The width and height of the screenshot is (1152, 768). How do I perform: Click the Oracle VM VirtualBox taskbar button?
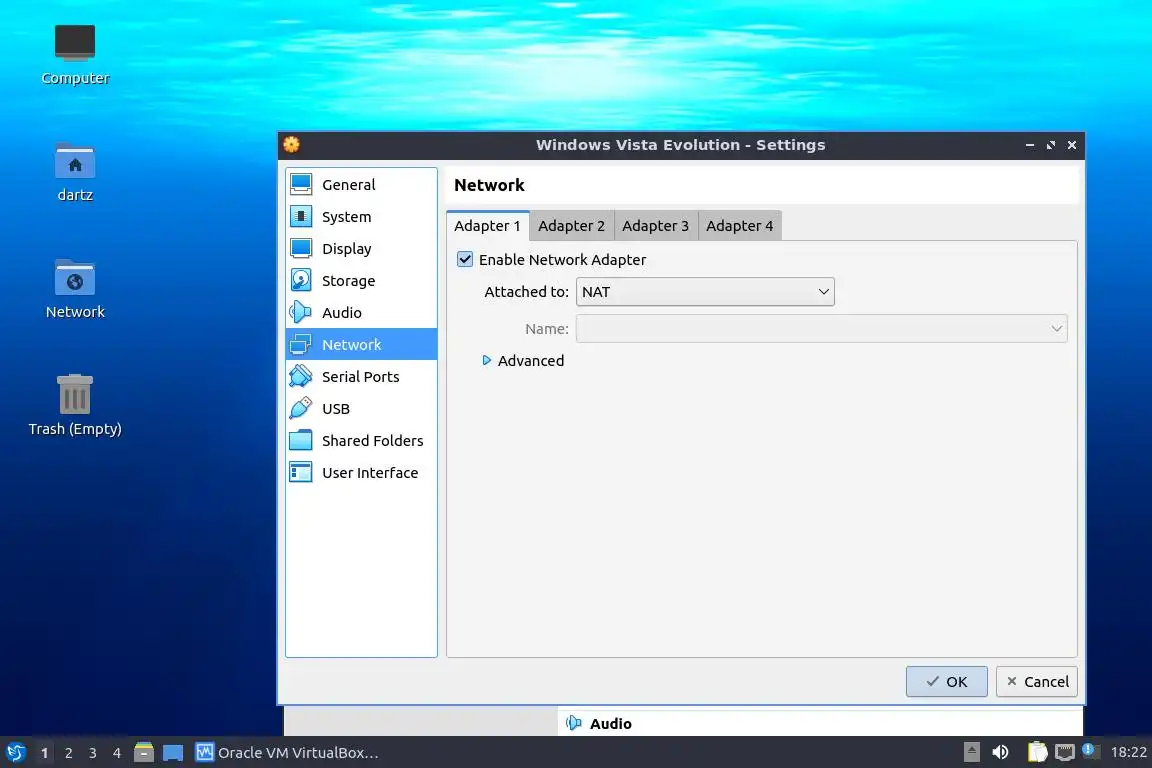[287, 753]
